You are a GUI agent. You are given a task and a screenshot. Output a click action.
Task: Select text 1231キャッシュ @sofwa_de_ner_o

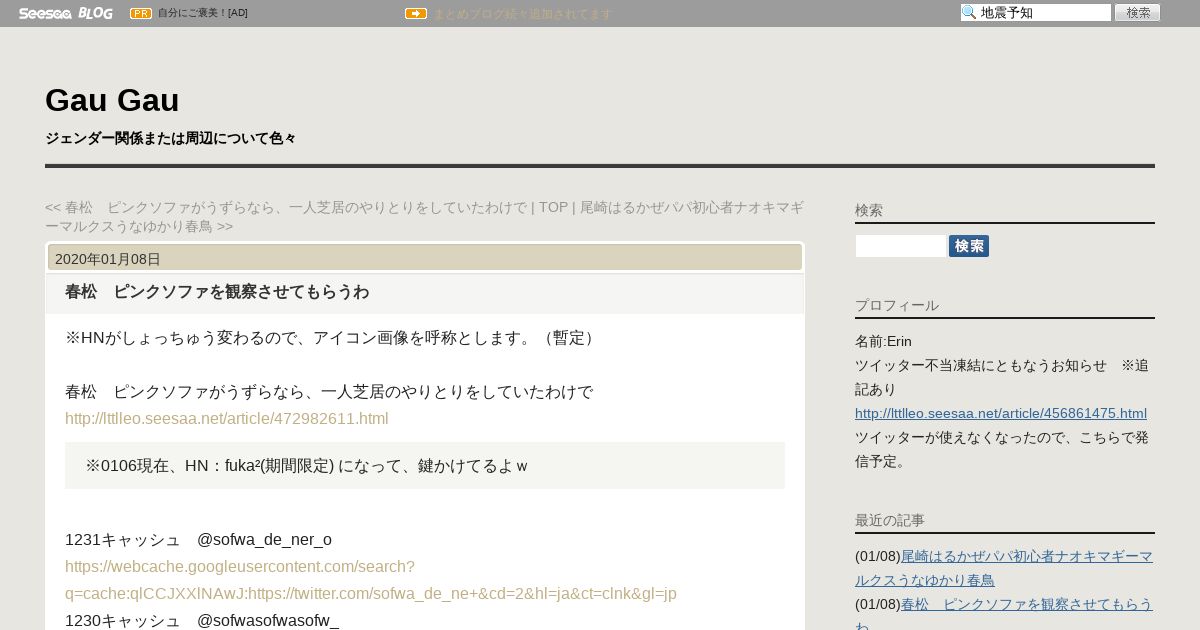[x=198, y=540]
